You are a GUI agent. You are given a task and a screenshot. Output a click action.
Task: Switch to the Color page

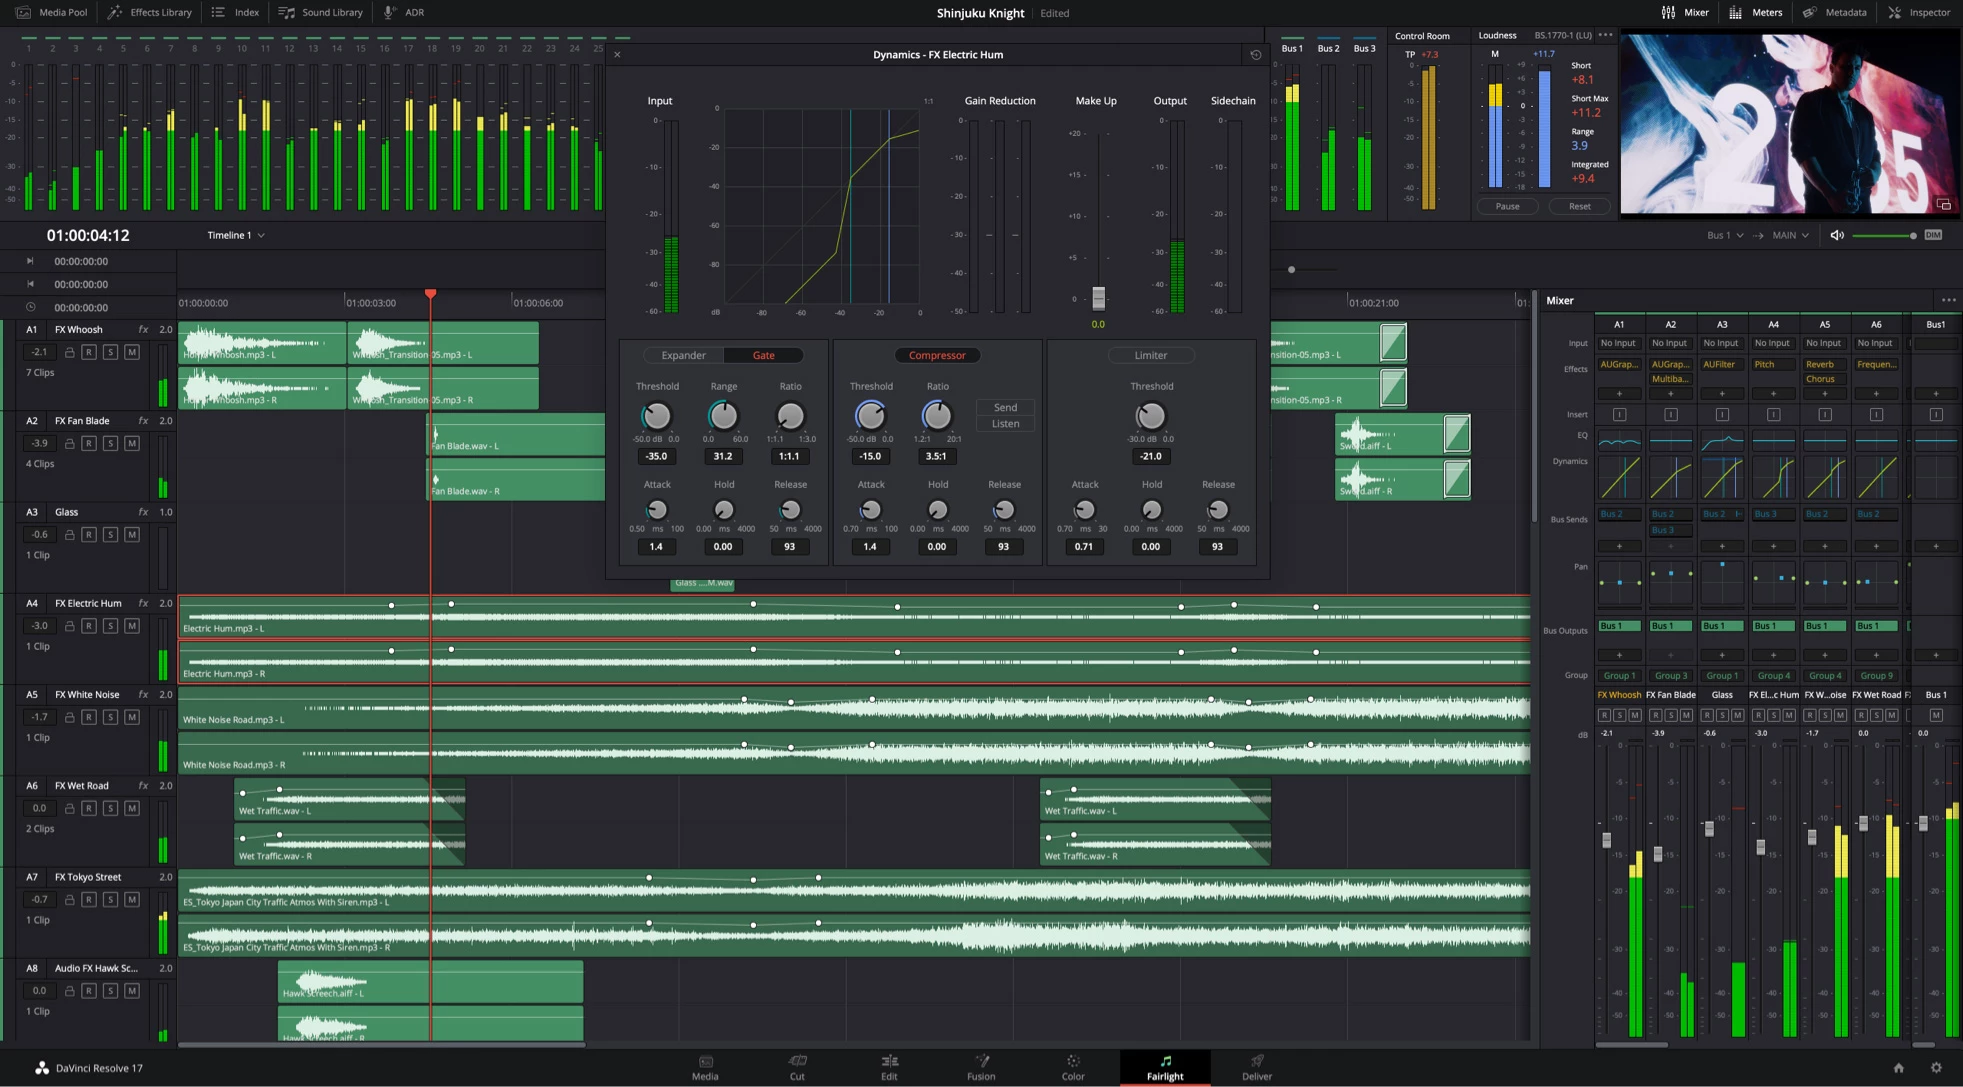point(1072,1066)
